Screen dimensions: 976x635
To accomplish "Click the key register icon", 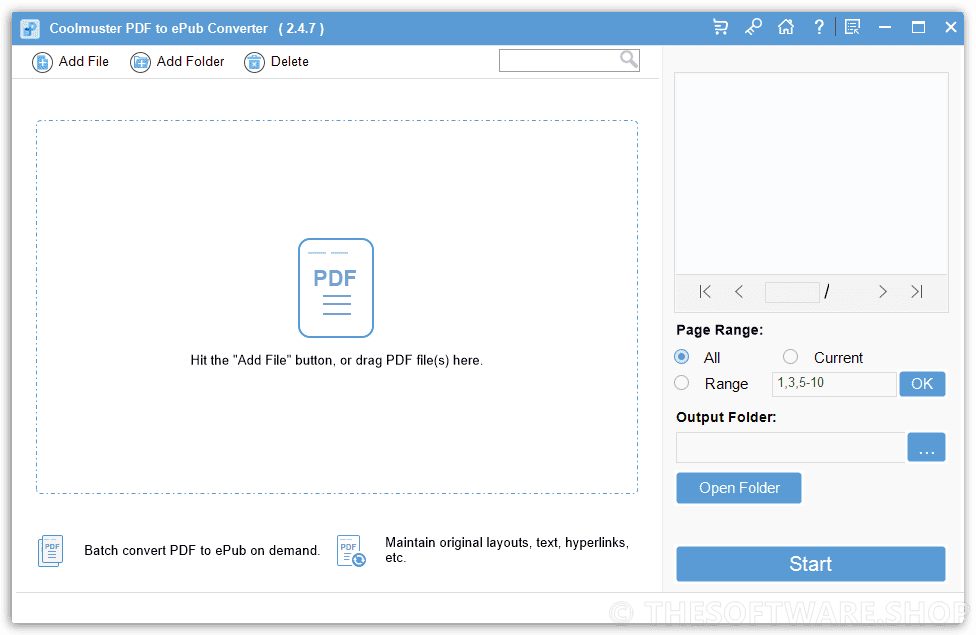I will click(x=753, y=27).
